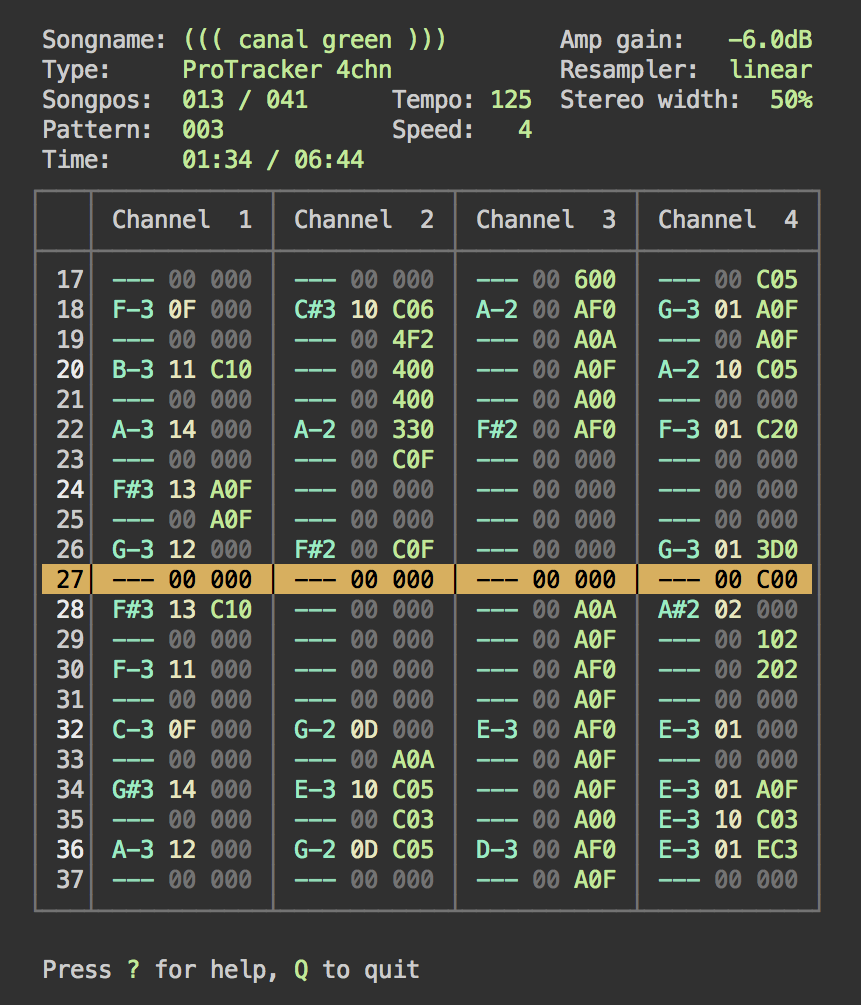Select the Pattern value "003"

pos(203,130)
